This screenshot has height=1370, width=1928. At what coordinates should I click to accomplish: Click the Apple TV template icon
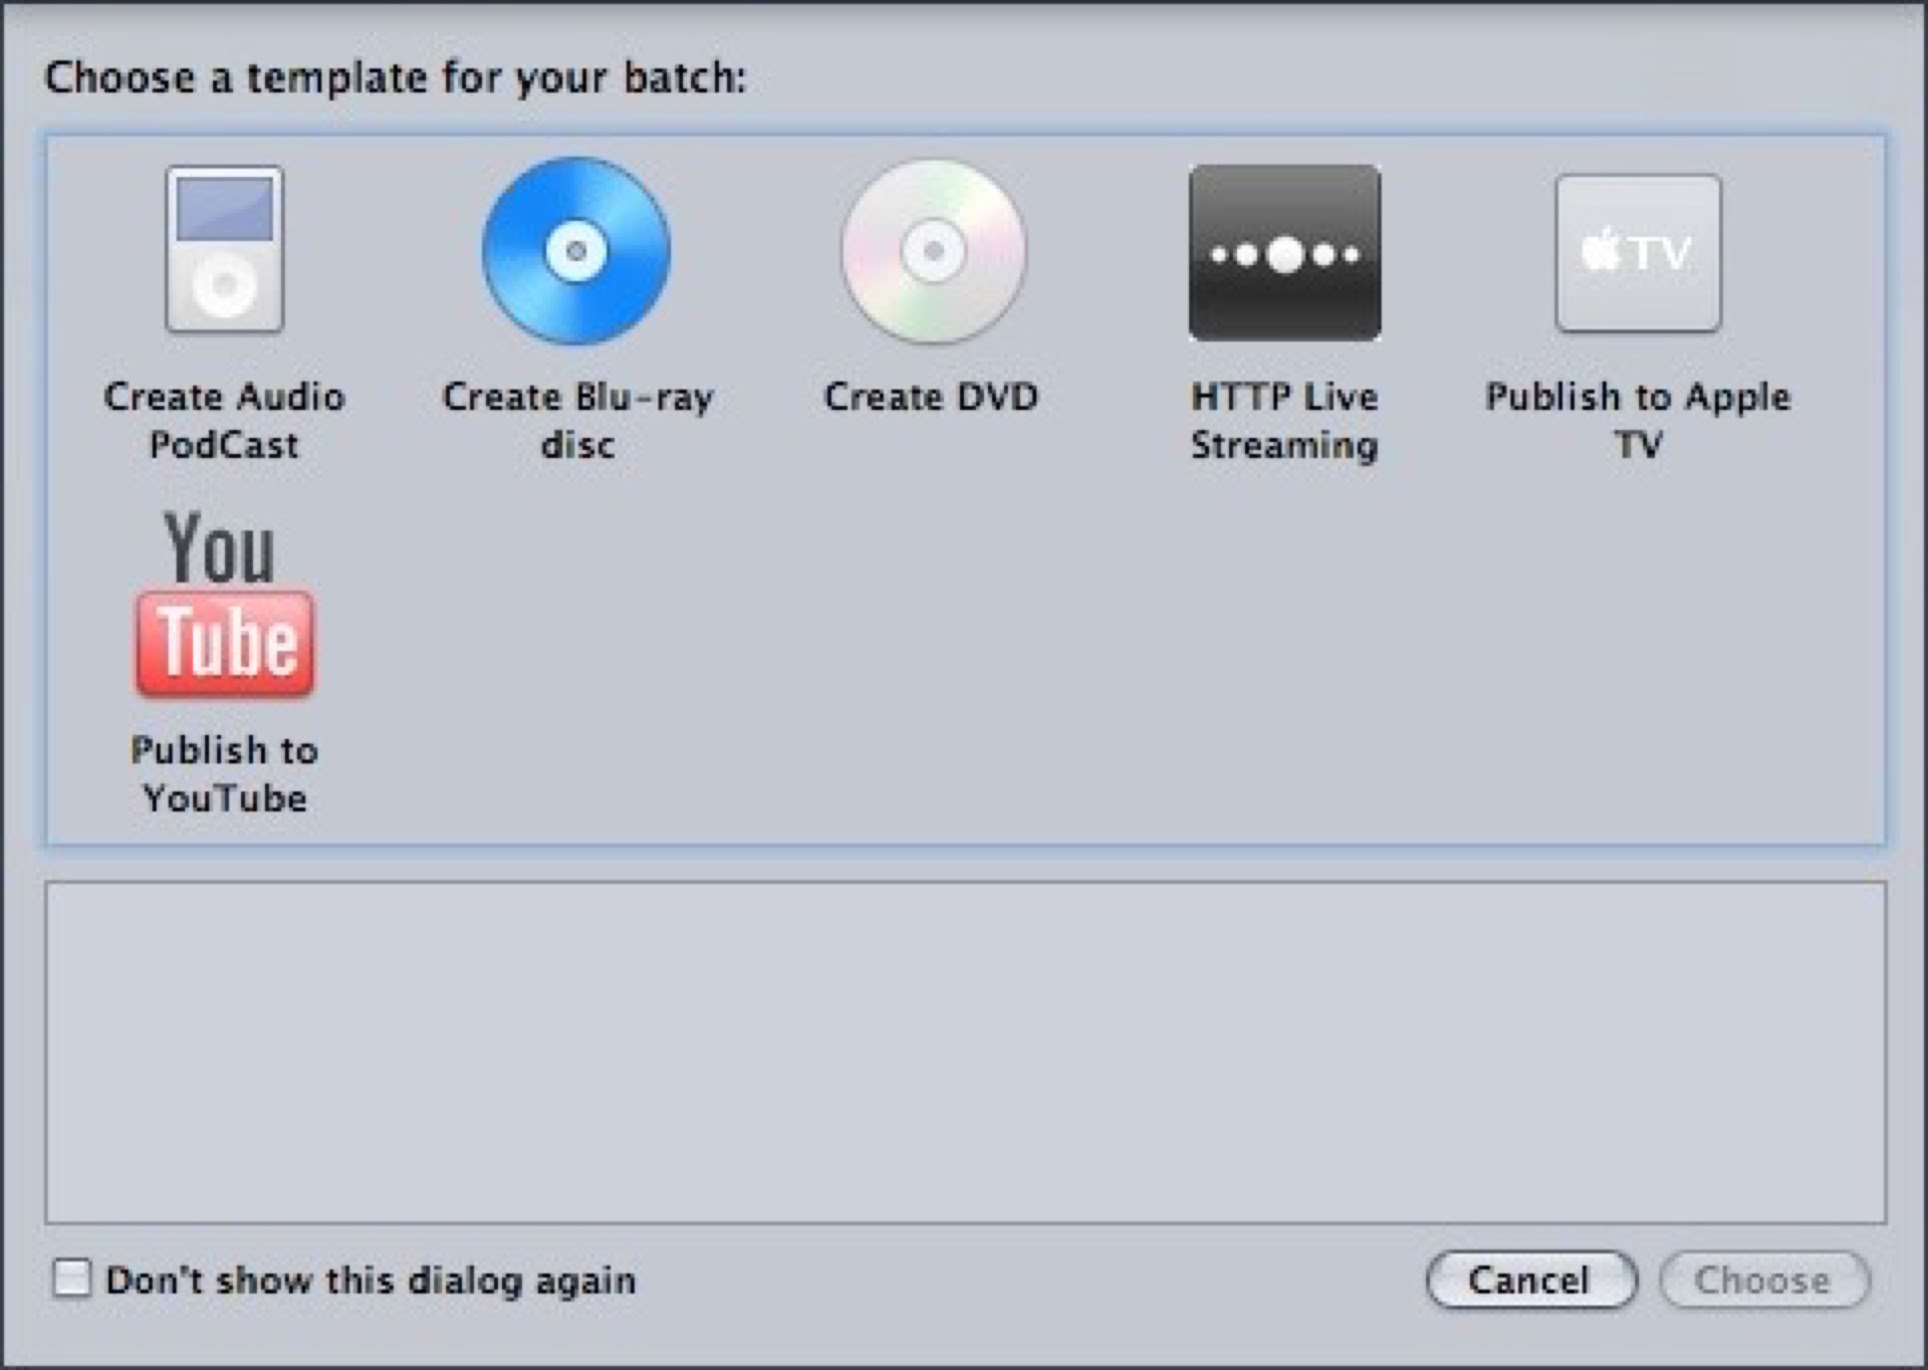(x=1638, y=253)
